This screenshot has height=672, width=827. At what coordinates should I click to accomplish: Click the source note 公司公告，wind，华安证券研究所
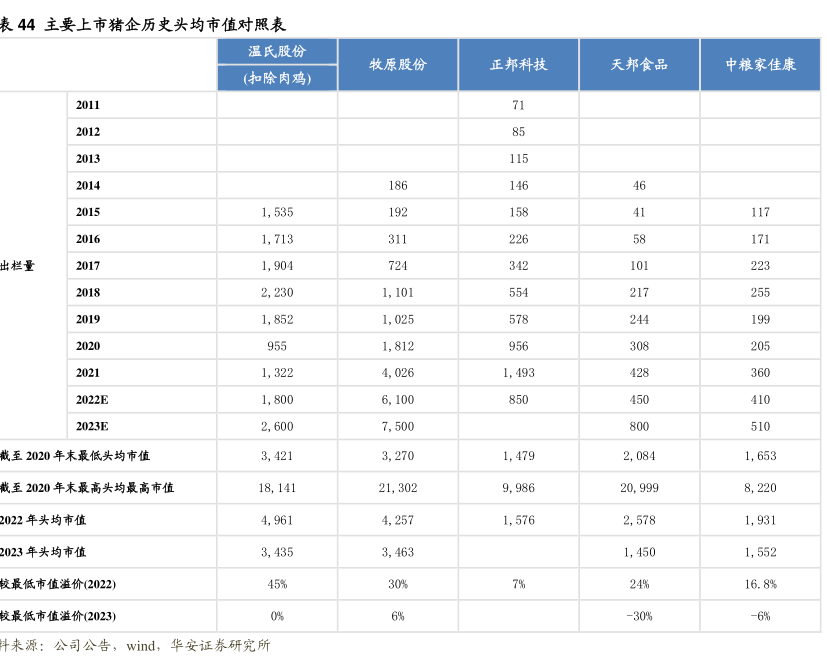[162, 646]
